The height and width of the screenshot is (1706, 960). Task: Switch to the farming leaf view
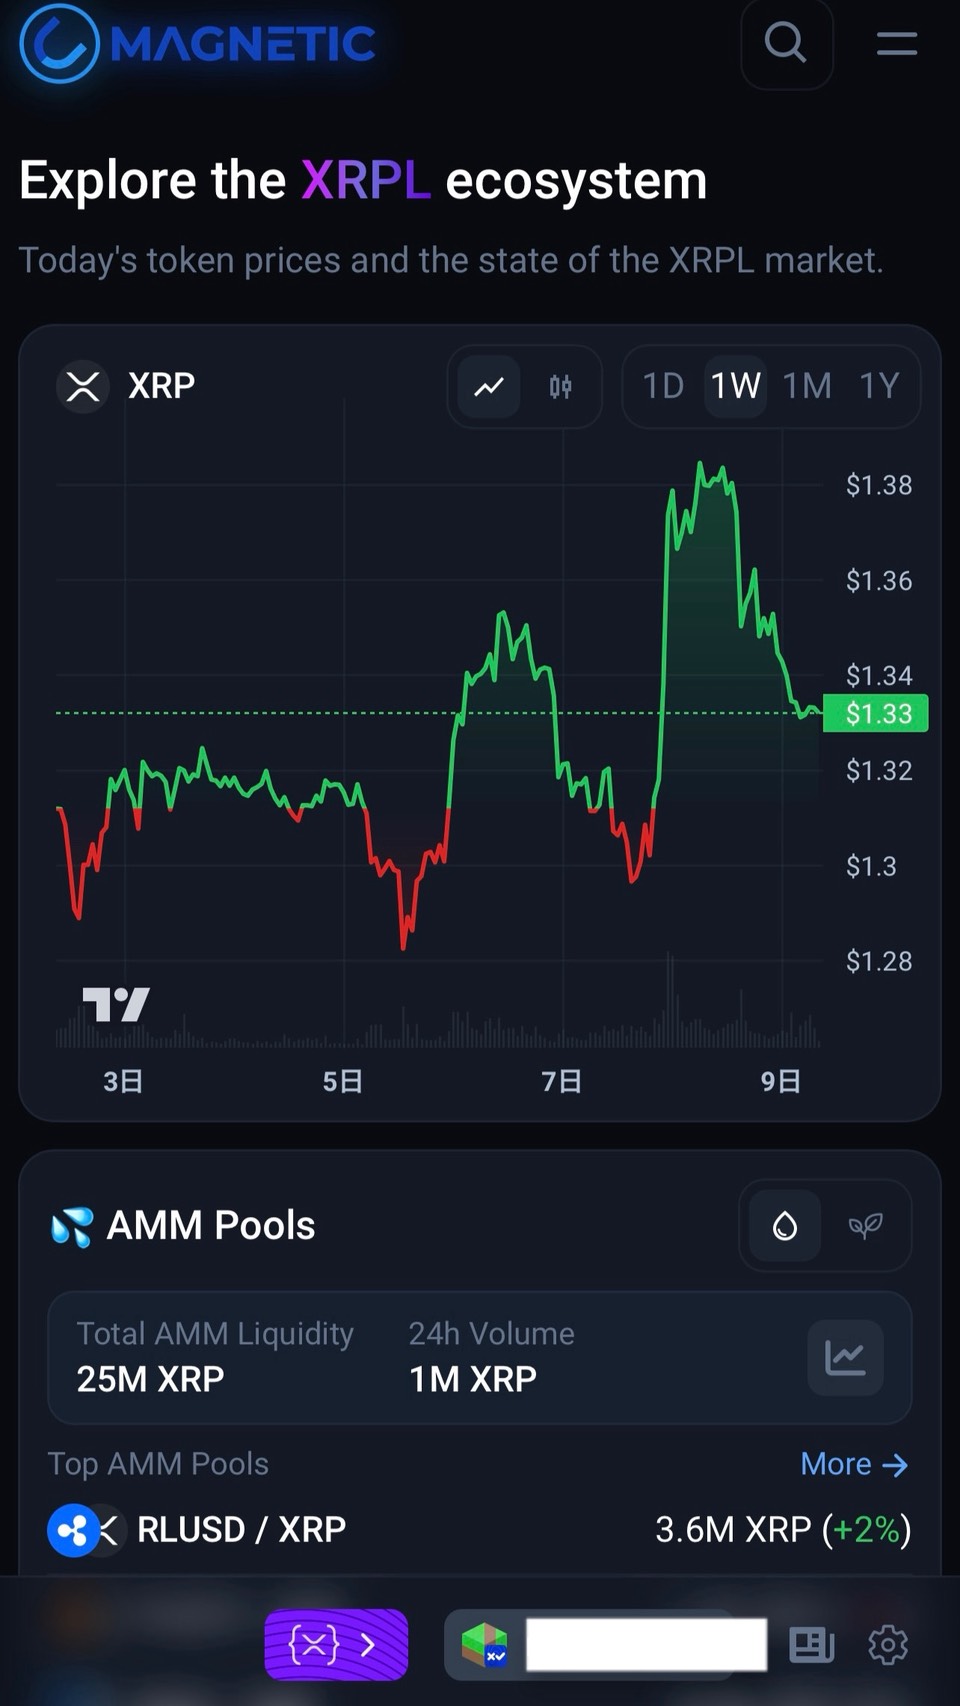(865, 1225)
